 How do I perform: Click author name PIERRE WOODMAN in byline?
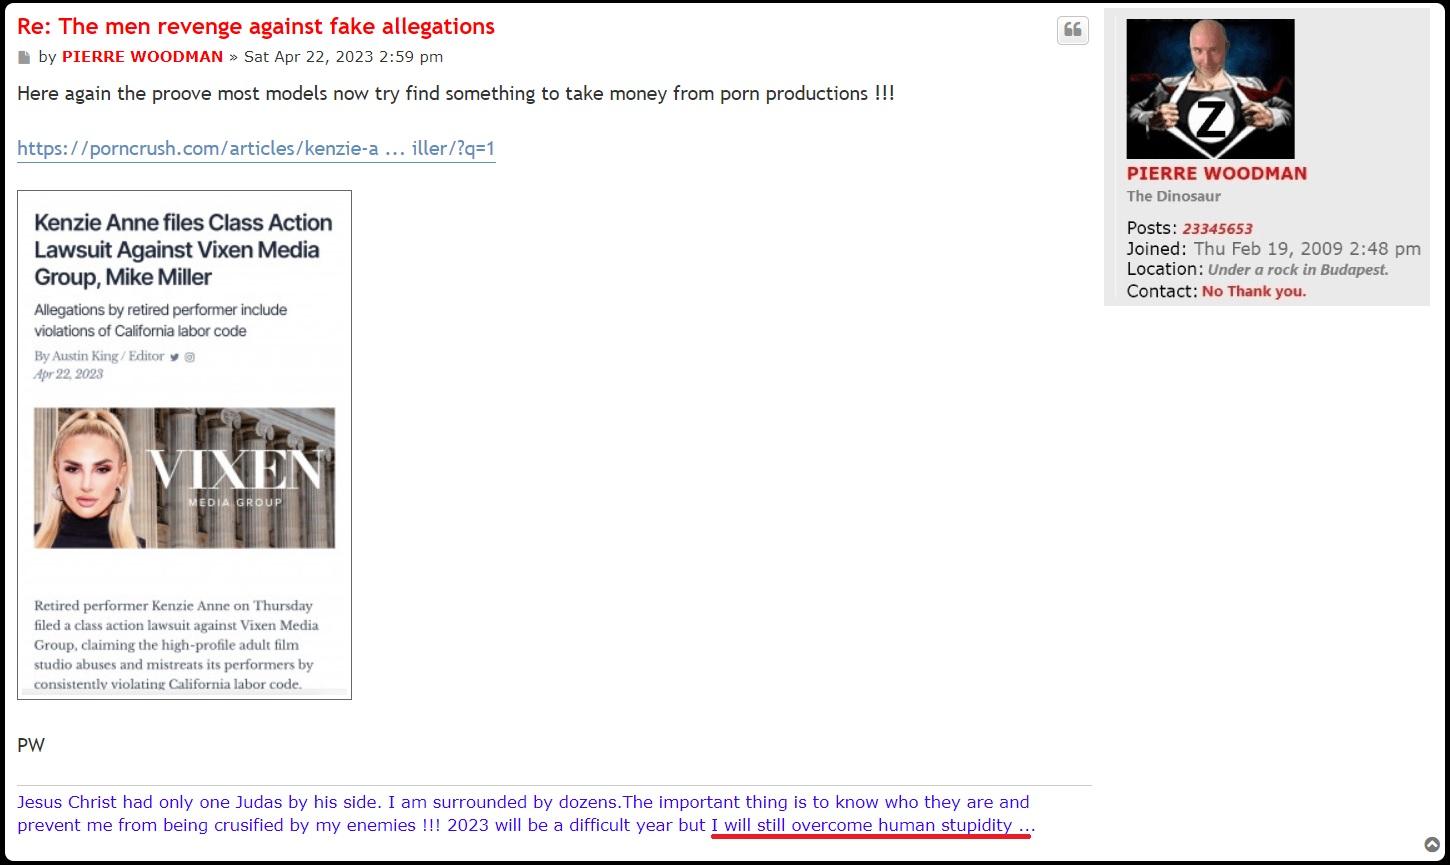[142, 57]
